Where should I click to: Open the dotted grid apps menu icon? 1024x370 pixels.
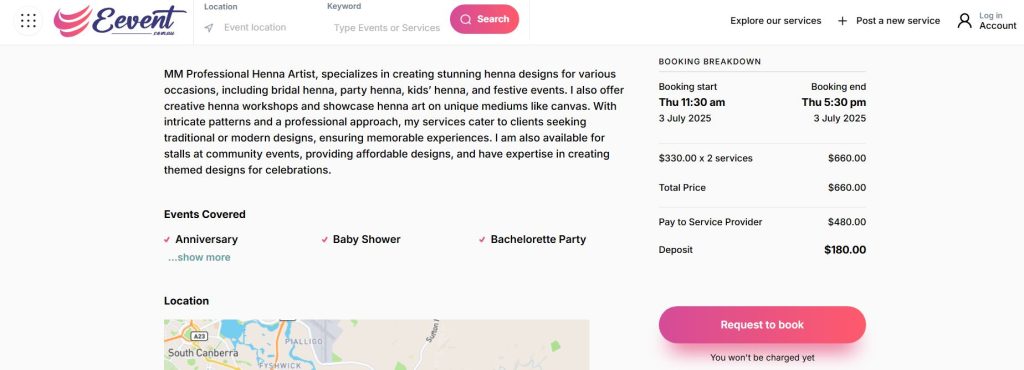28,21
